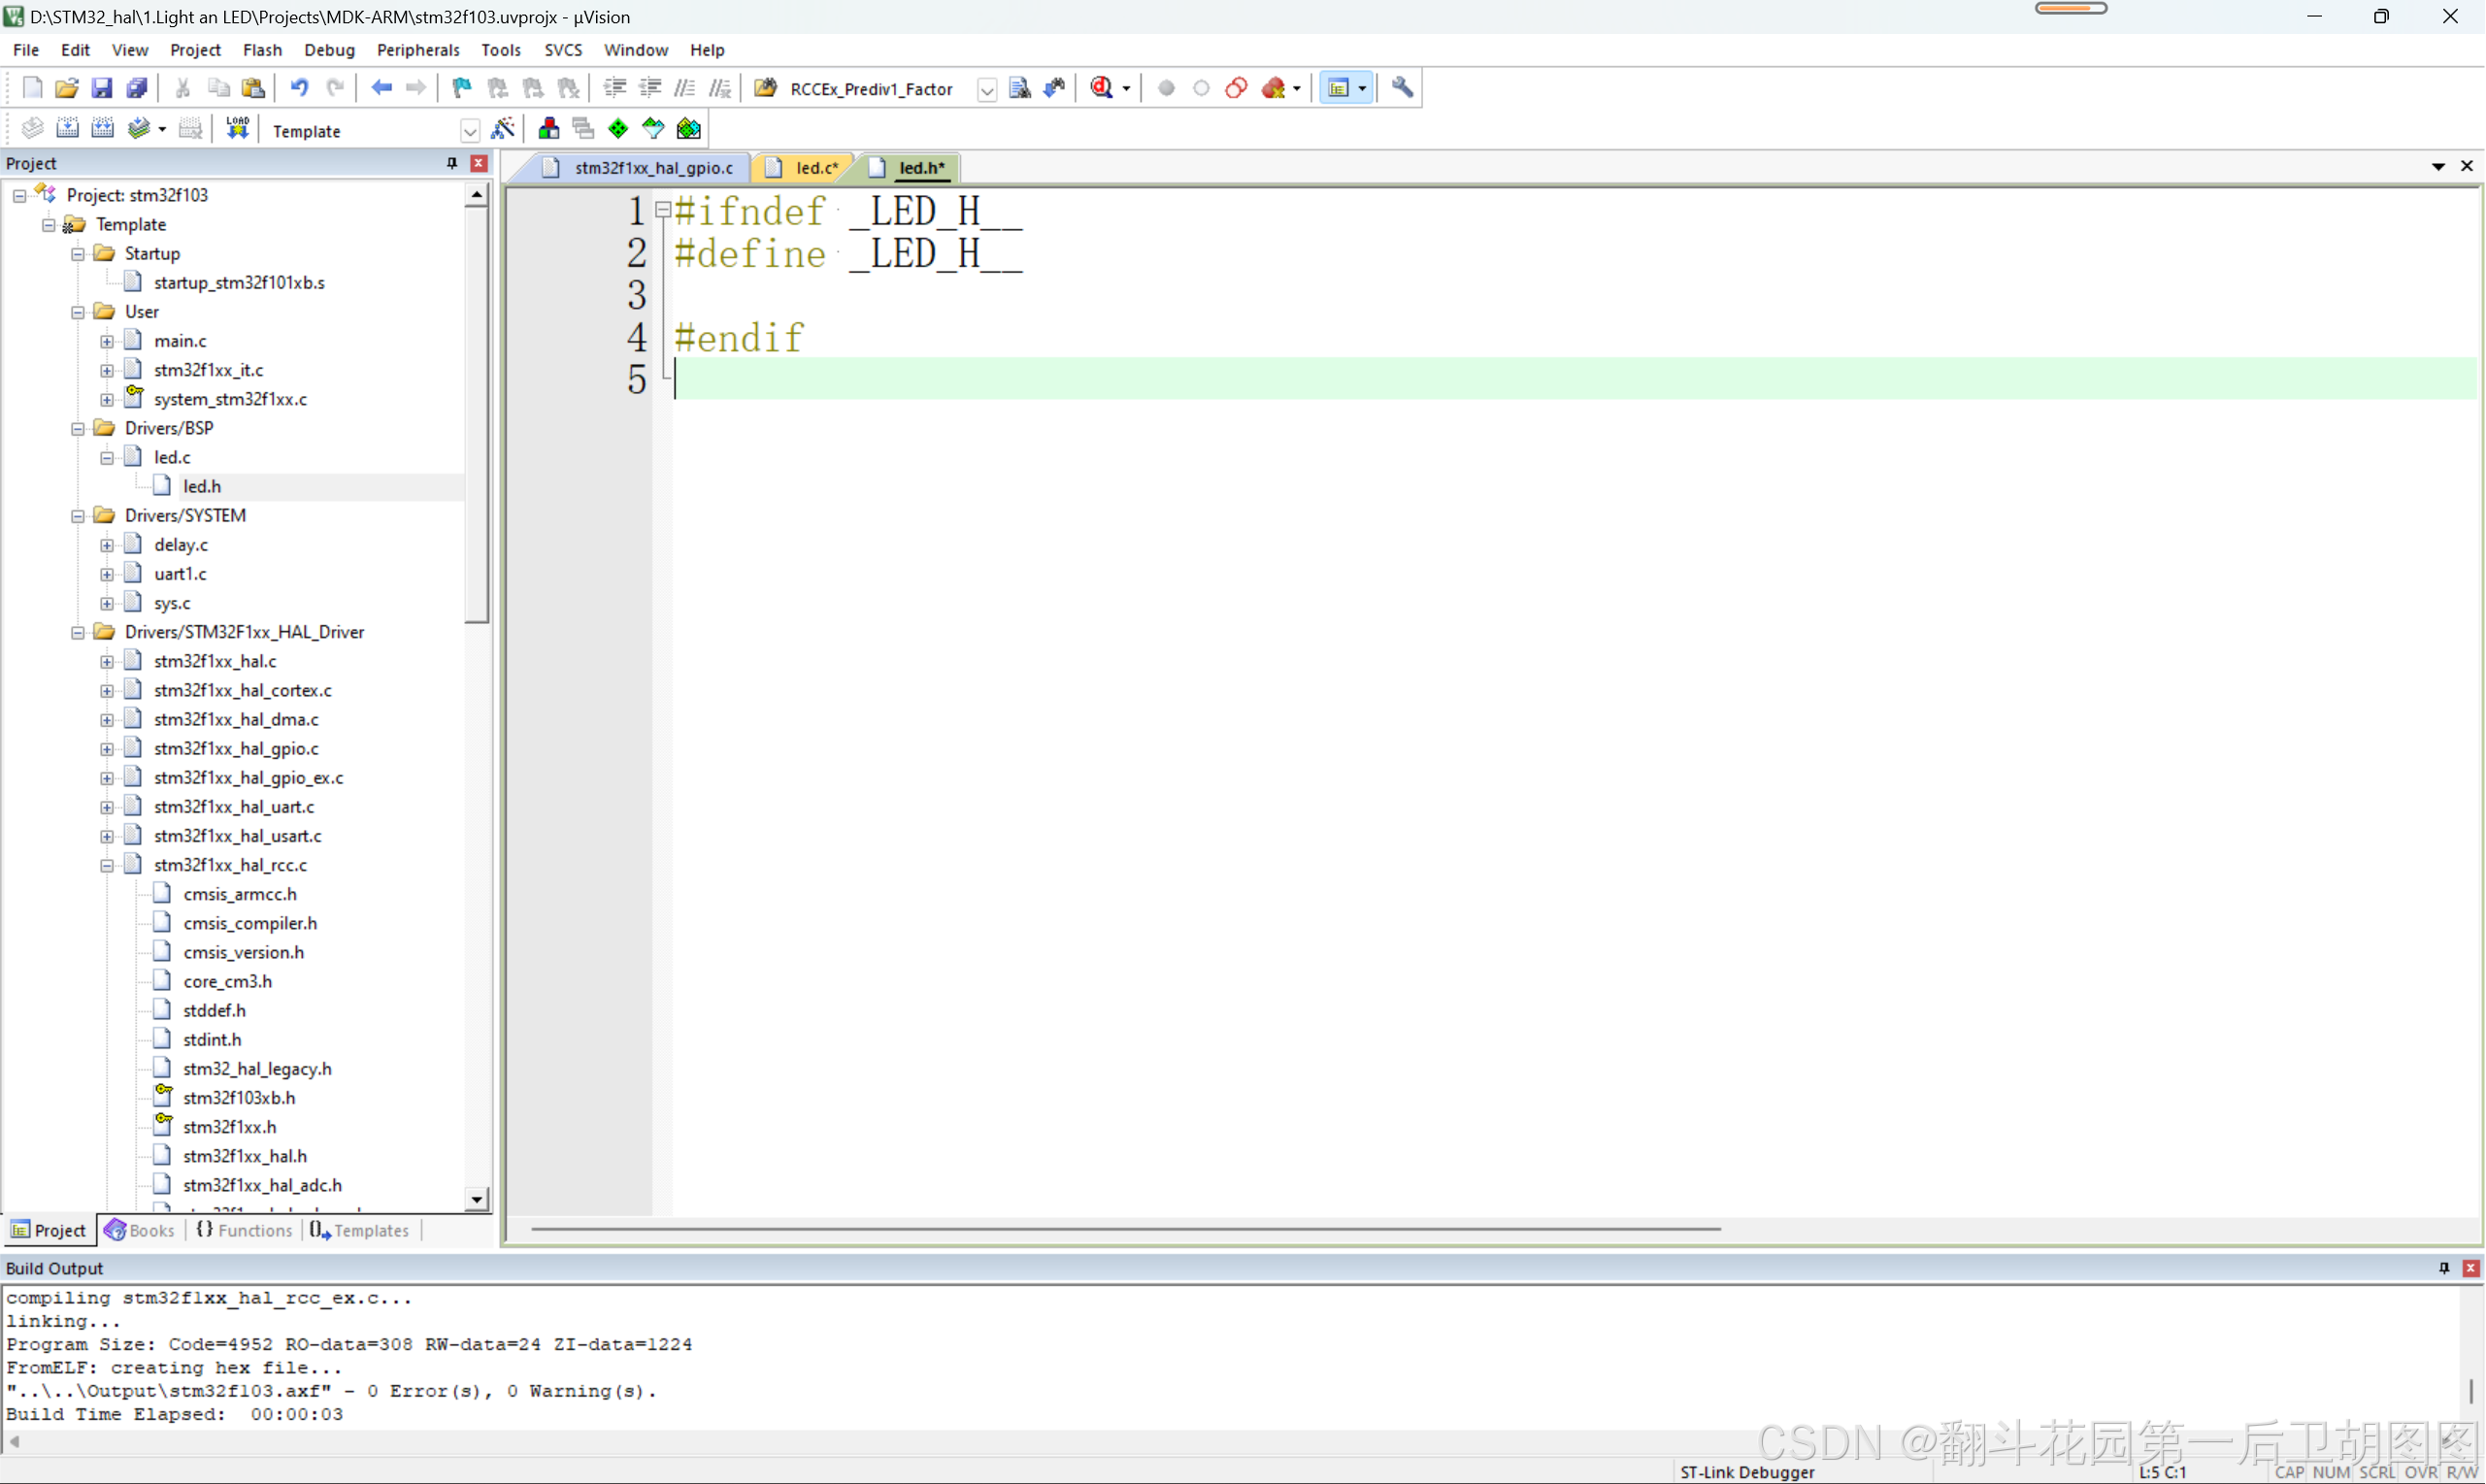2486x1484 pixels.
Task: Open Configuration wrench icon
Action: click(x=1402, y=88)
